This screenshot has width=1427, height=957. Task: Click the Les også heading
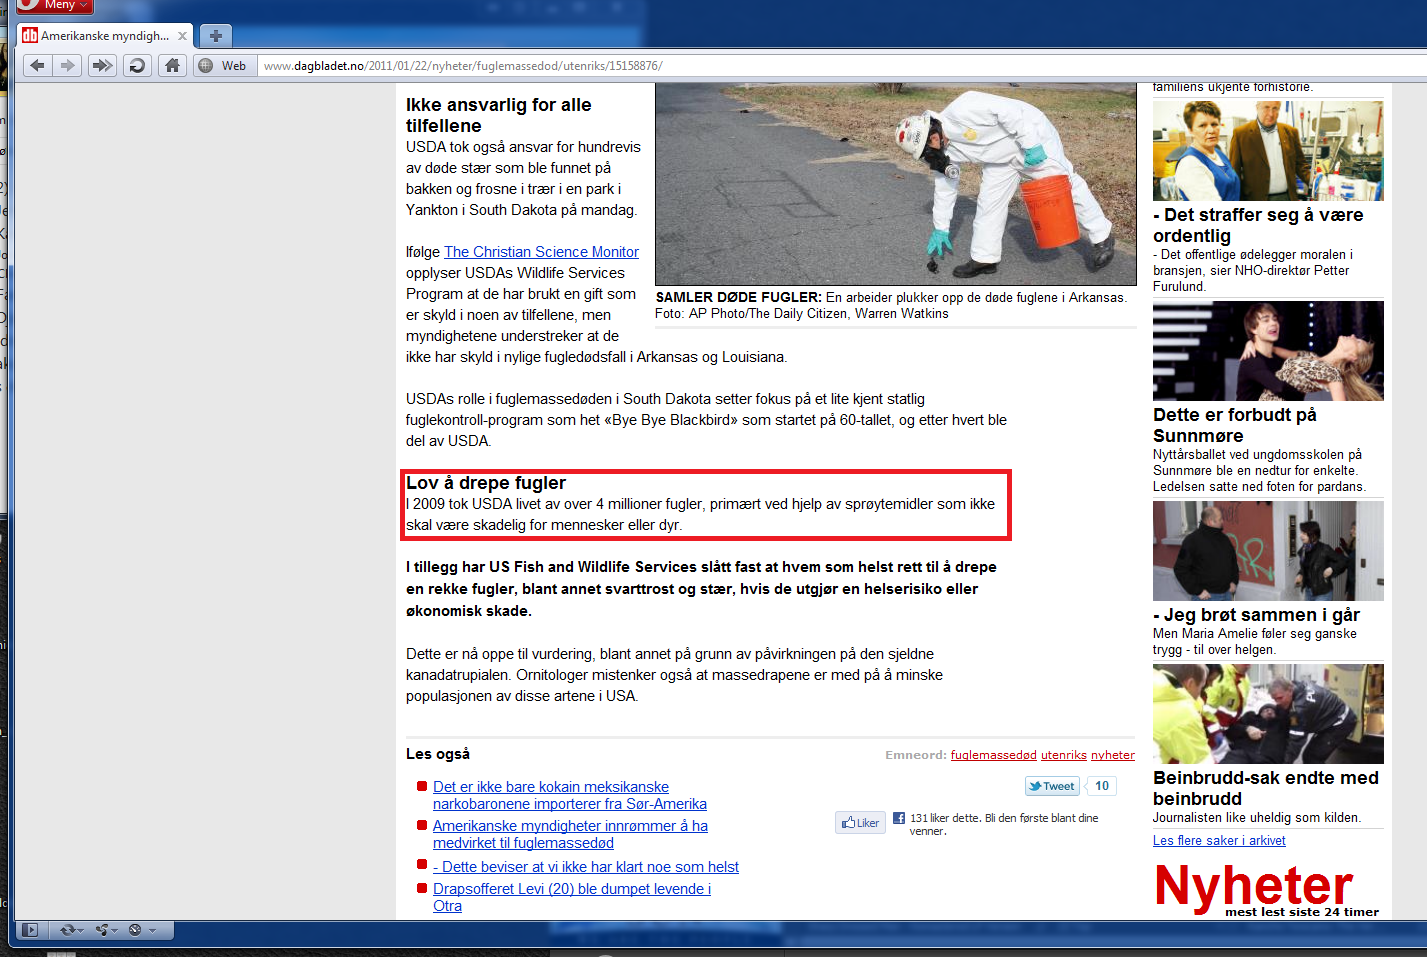click(438, 754)
